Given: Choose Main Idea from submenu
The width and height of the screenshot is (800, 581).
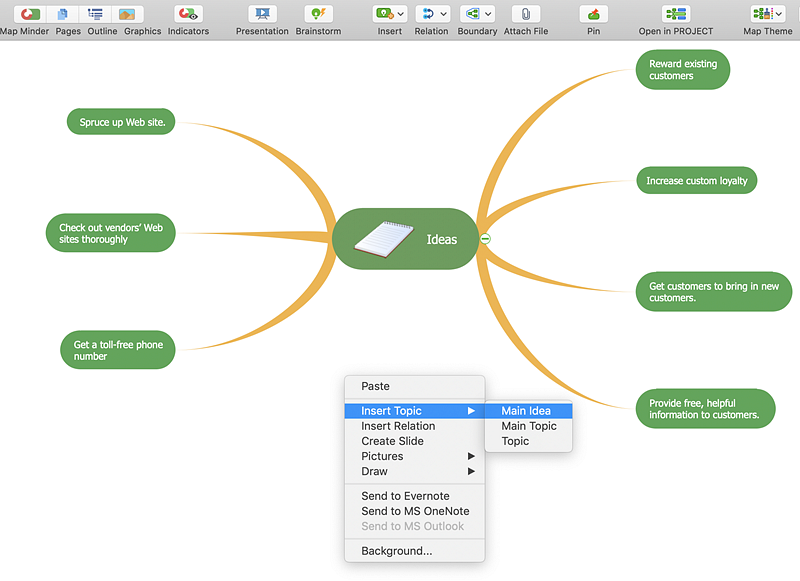Looking at the screenshot, I should (x=526, y=411).
